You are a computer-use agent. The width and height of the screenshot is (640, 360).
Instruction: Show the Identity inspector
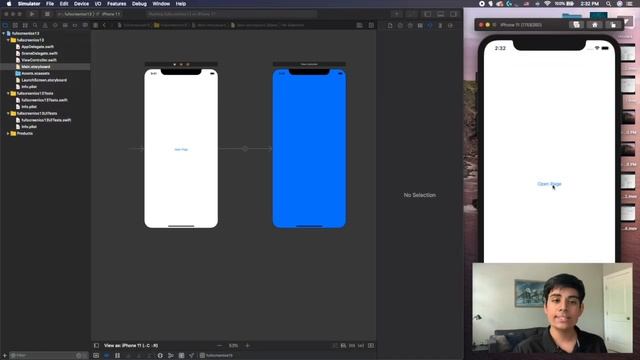tap(420, 25)
